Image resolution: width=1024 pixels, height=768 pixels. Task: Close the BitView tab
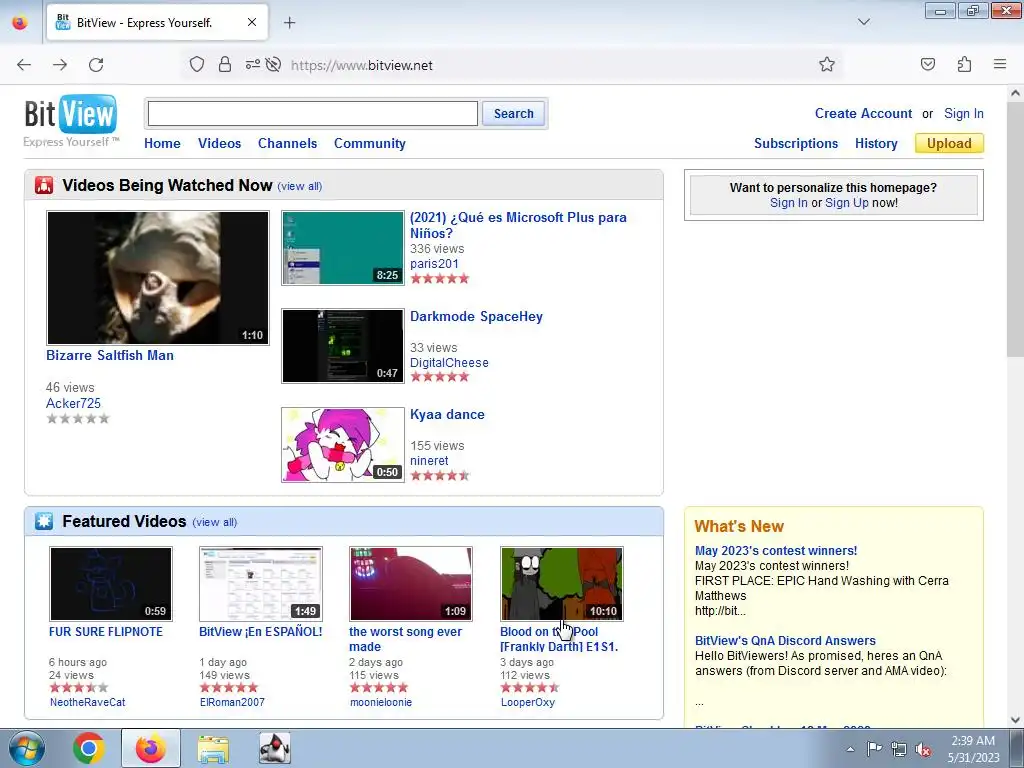[x=252, y=22]
